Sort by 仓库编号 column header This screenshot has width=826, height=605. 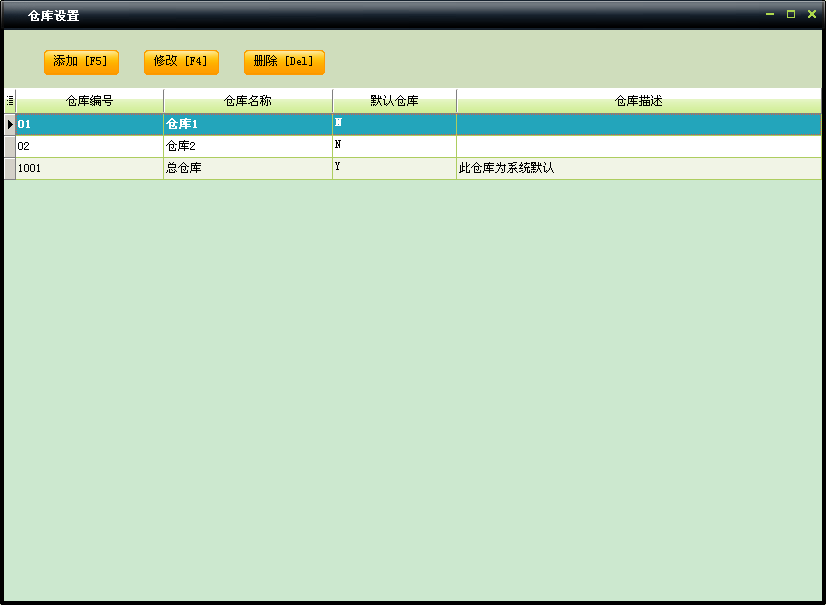point(90,101)
